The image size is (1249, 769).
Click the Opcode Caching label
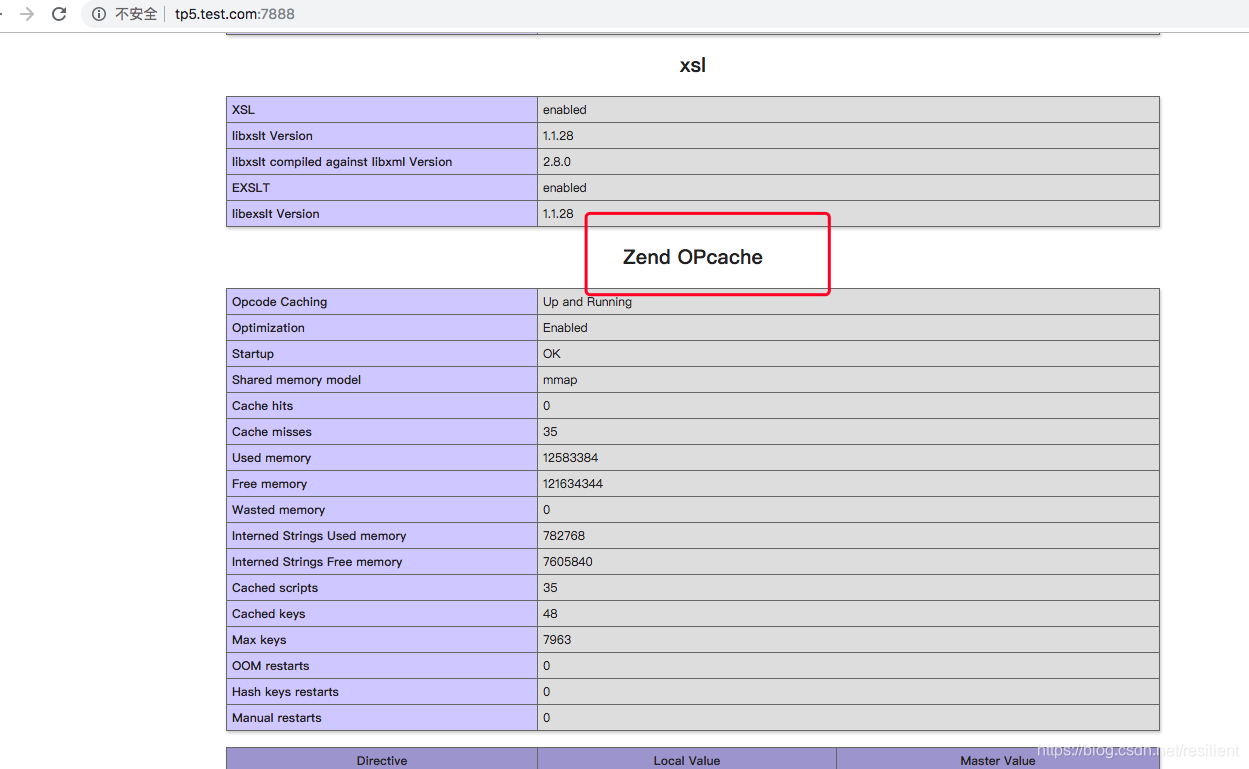tap(280, 302)
